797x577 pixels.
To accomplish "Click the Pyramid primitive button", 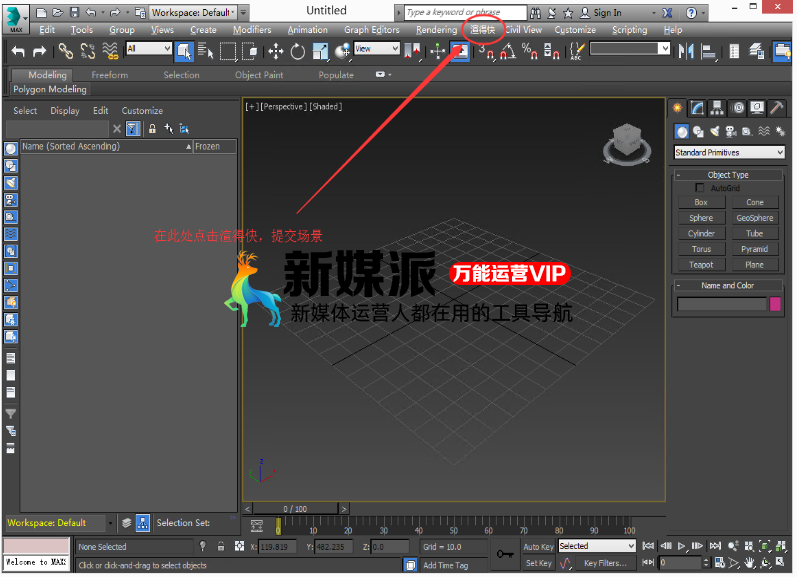I will click(755, 249).
